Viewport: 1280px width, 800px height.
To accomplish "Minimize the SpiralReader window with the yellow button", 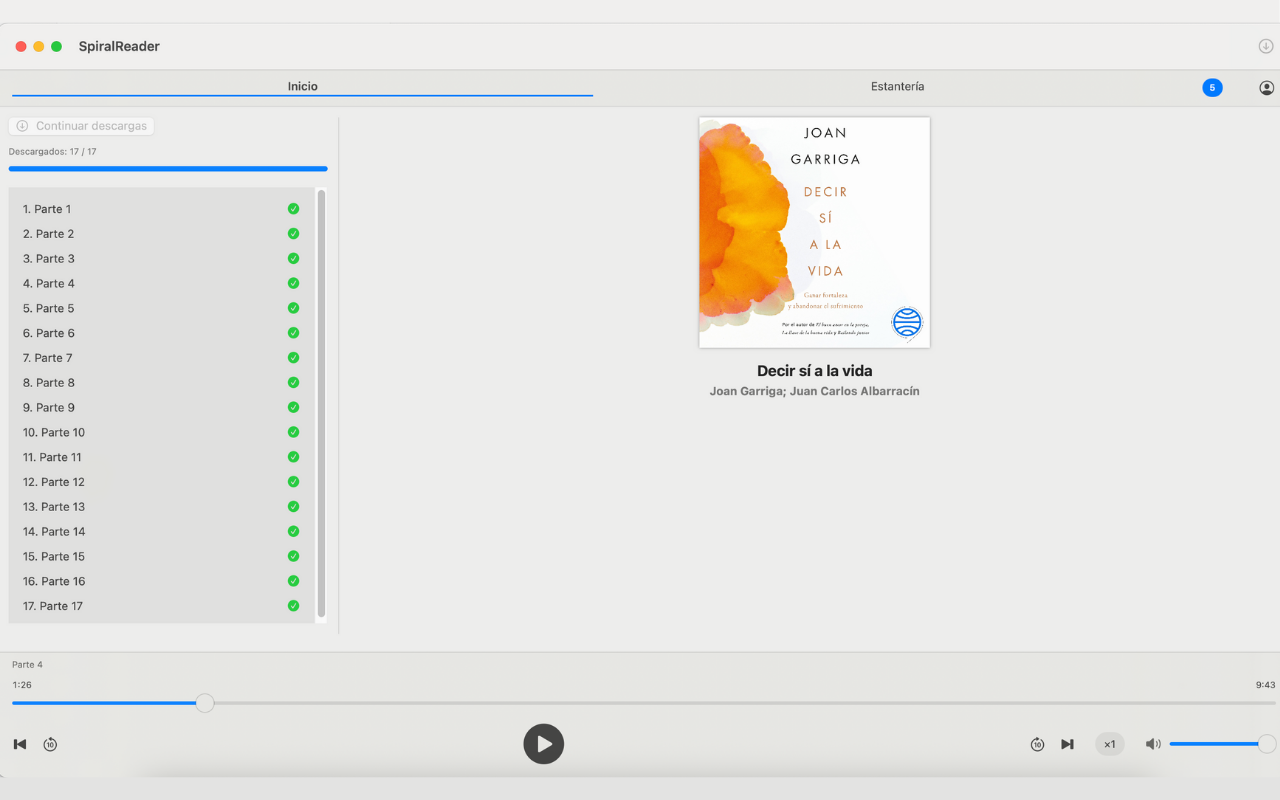I will click(39, 46).
